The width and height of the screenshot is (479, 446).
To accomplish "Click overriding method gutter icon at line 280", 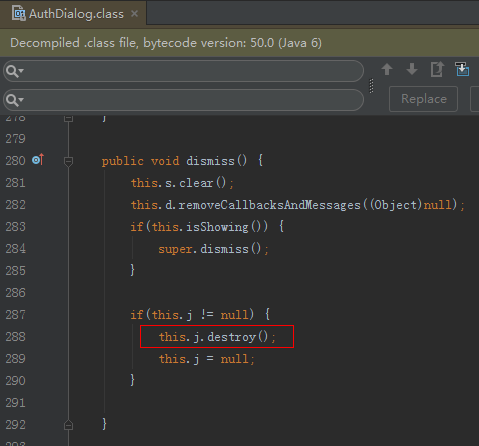I will (38, 160).
